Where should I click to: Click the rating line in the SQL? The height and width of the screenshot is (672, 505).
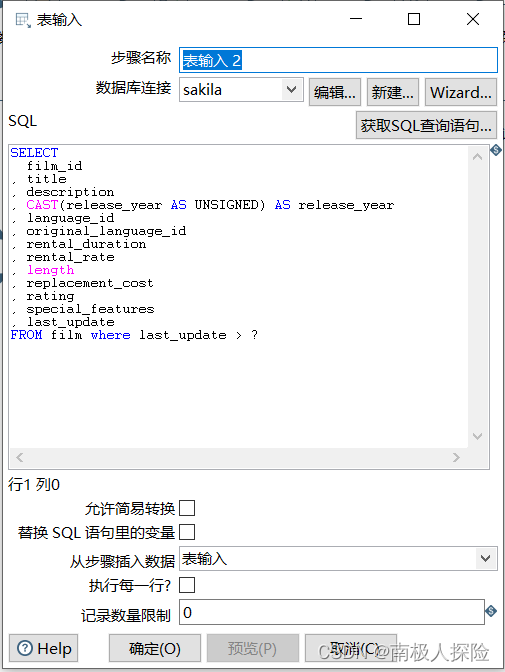[50, 296]
